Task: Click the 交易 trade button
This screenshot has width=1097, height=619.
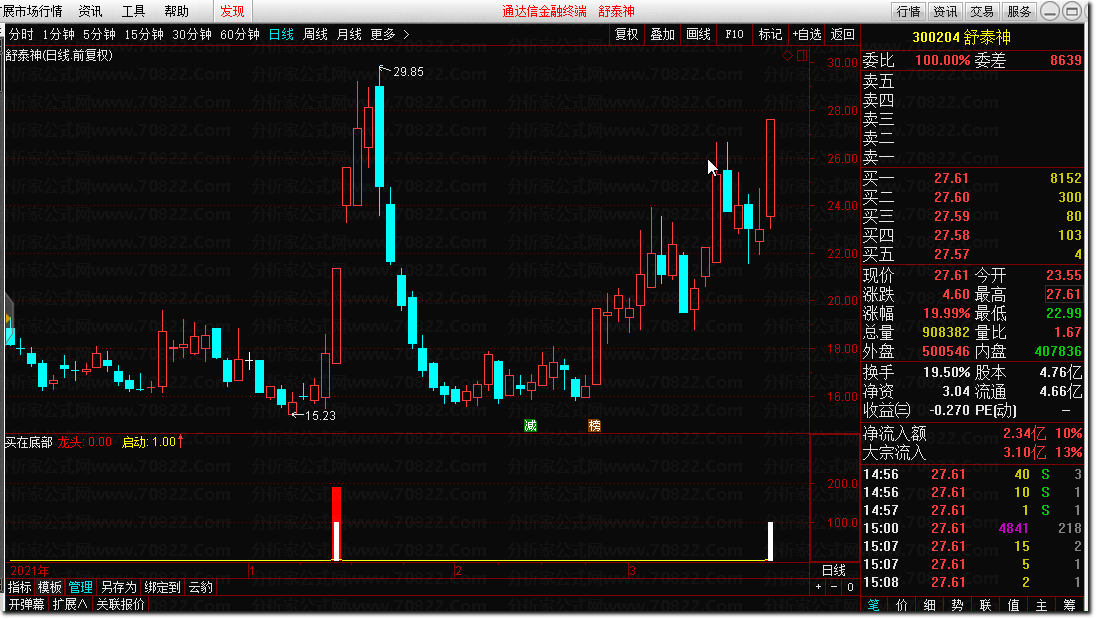Action: (x=982, y=11)
